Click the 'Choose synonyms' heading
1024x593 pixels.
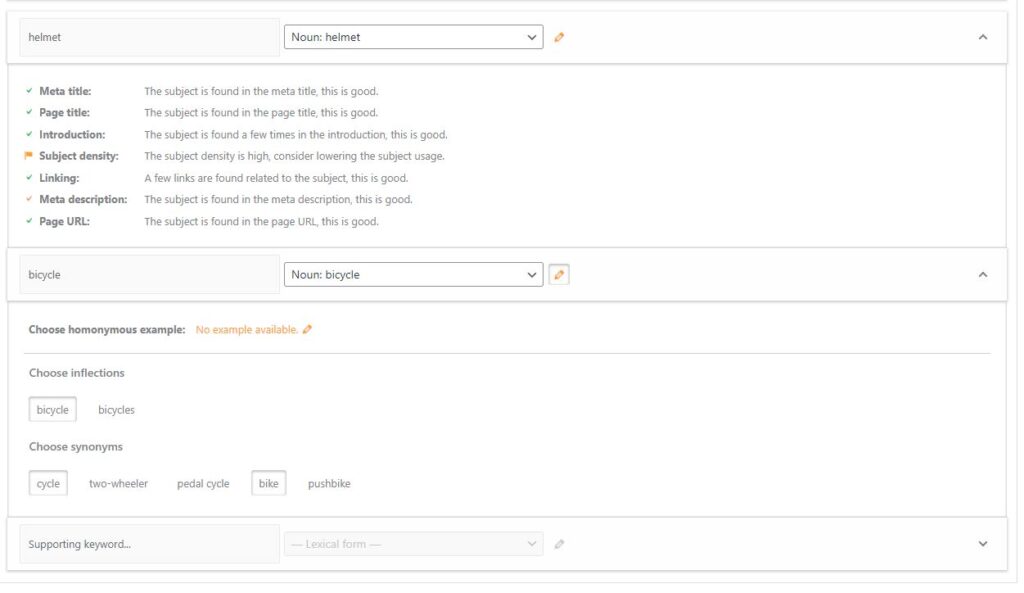[76, 447]
